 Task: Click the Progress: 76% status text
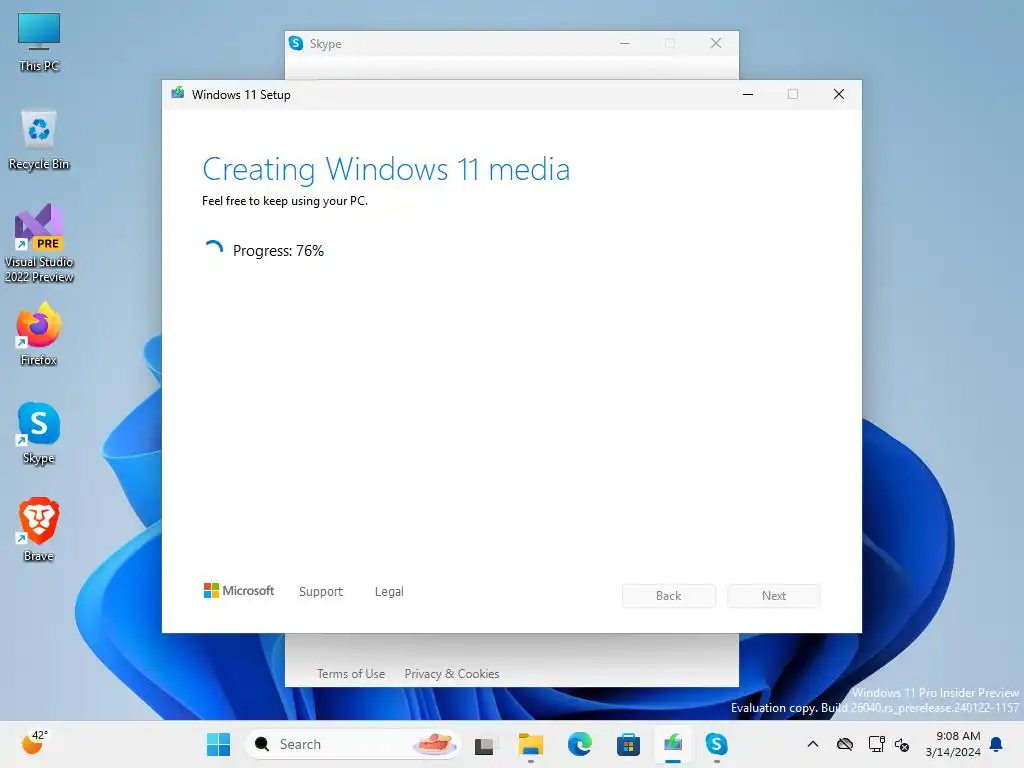pyautogui.click(x=278, y=251)
